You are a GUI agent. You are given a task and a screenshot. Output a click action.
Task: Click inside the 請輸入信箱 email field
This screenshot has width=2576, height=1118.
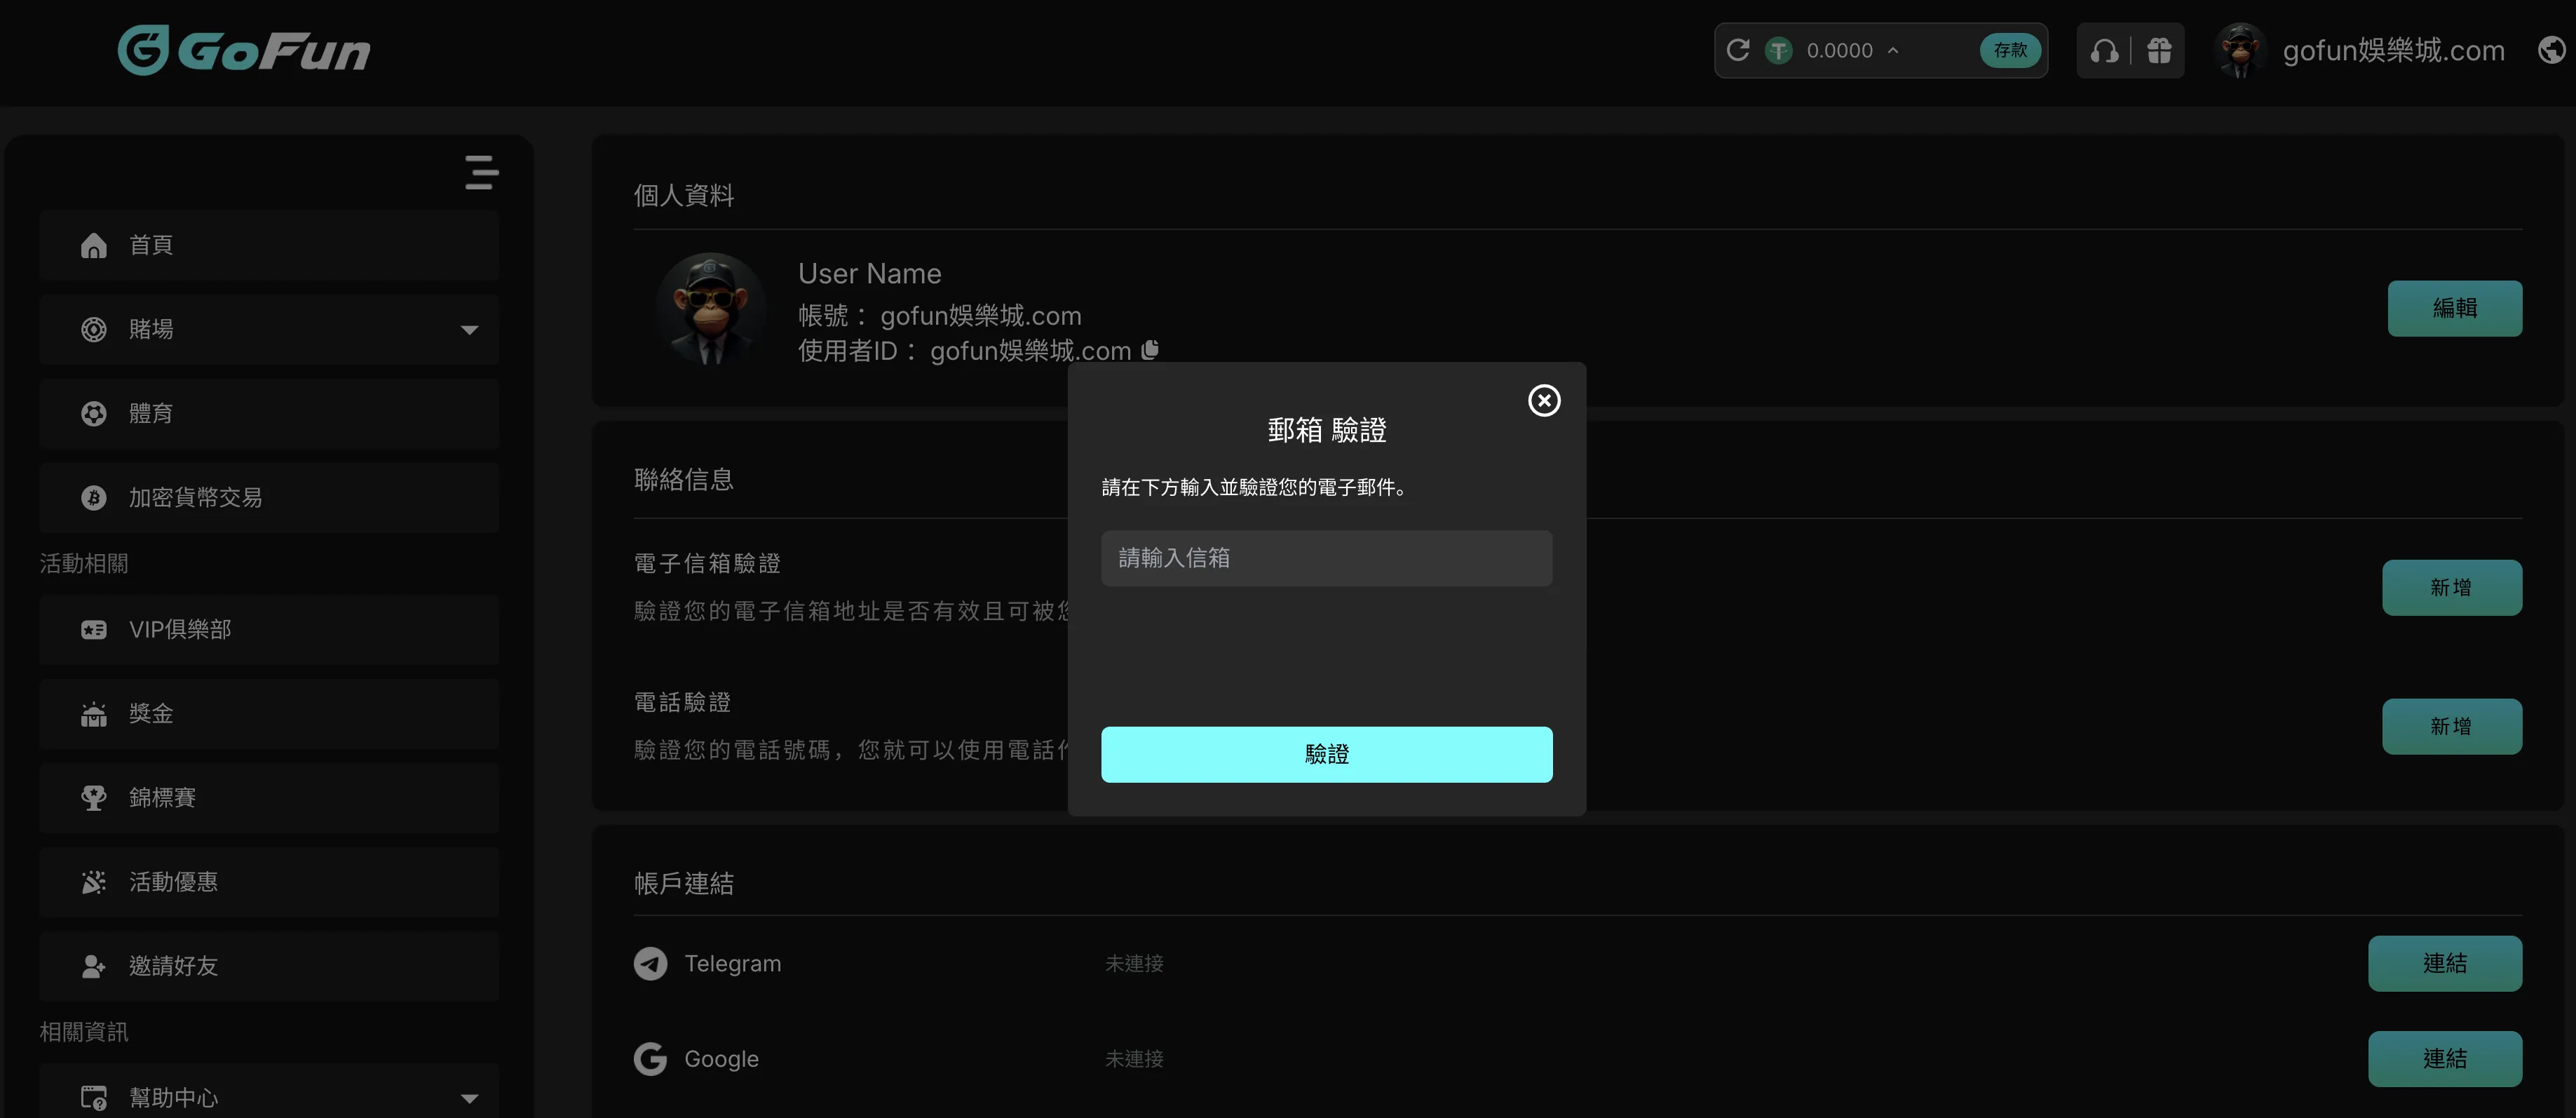[1326, 558]
